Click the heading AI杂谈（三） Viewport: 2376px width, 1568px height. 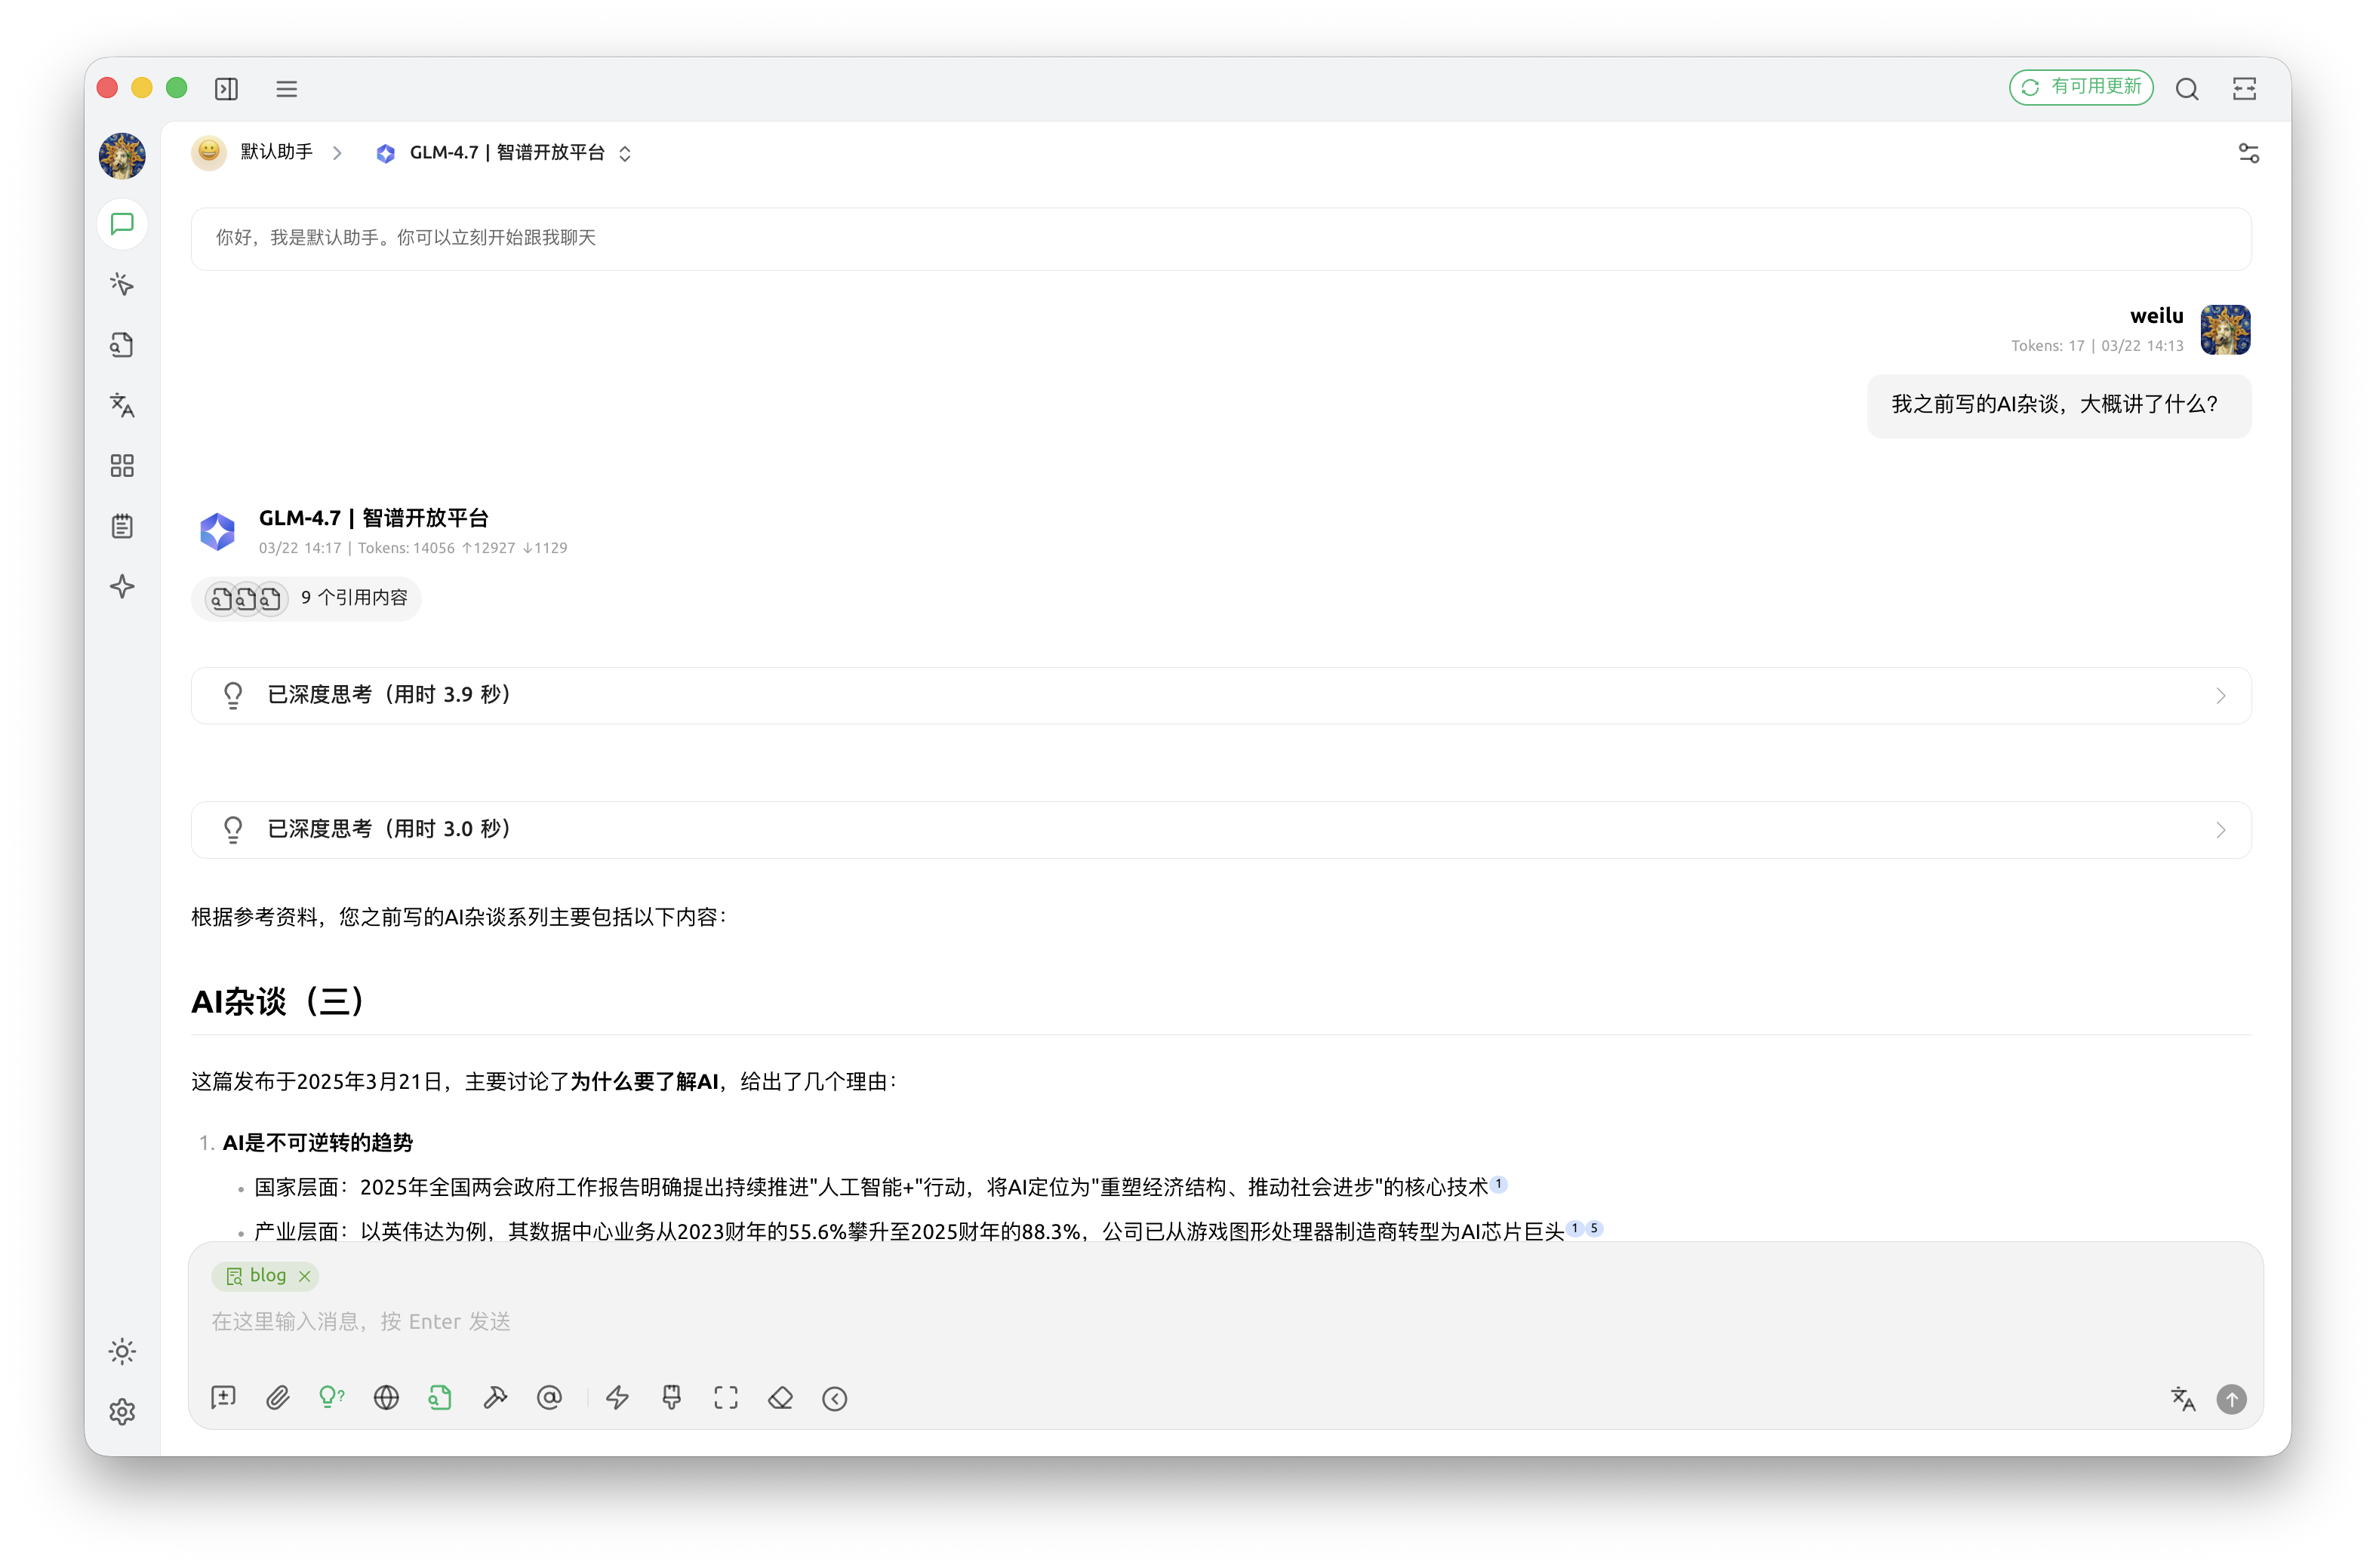pos(279,1002)
